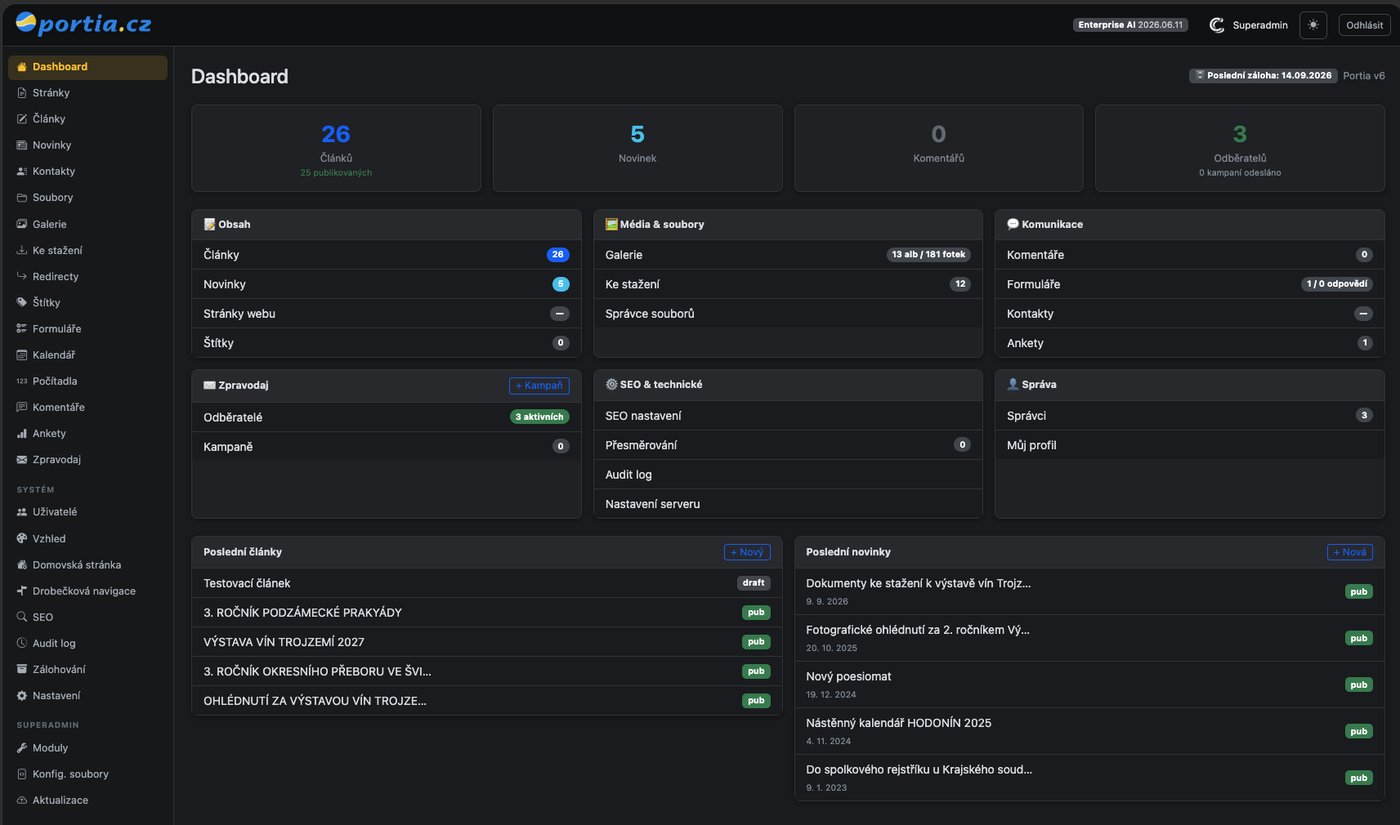Click the 5 Novinek stat card

pyautogui.click(x=638, y=148)
